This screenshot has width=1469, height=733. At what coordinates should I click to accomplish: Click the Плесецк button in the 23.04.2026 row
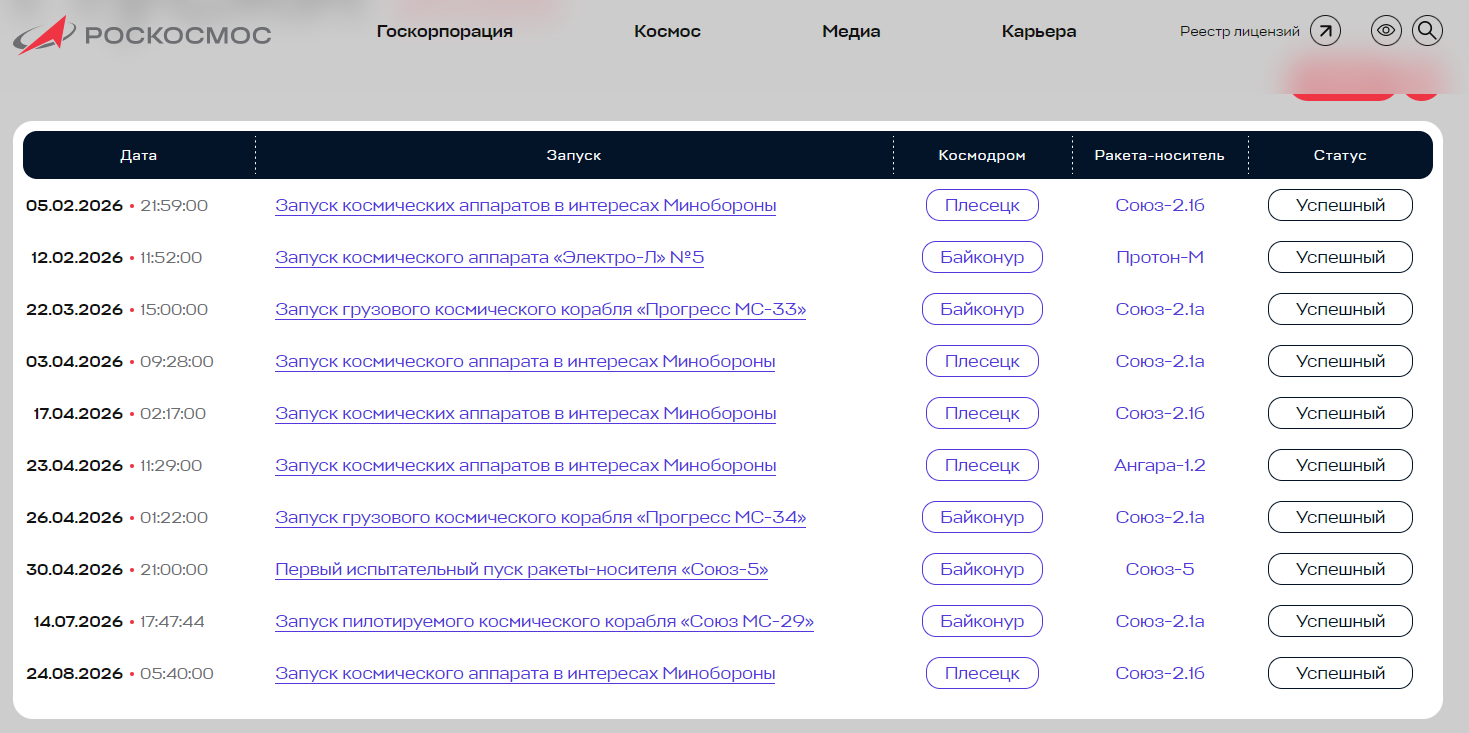point(982,465)
